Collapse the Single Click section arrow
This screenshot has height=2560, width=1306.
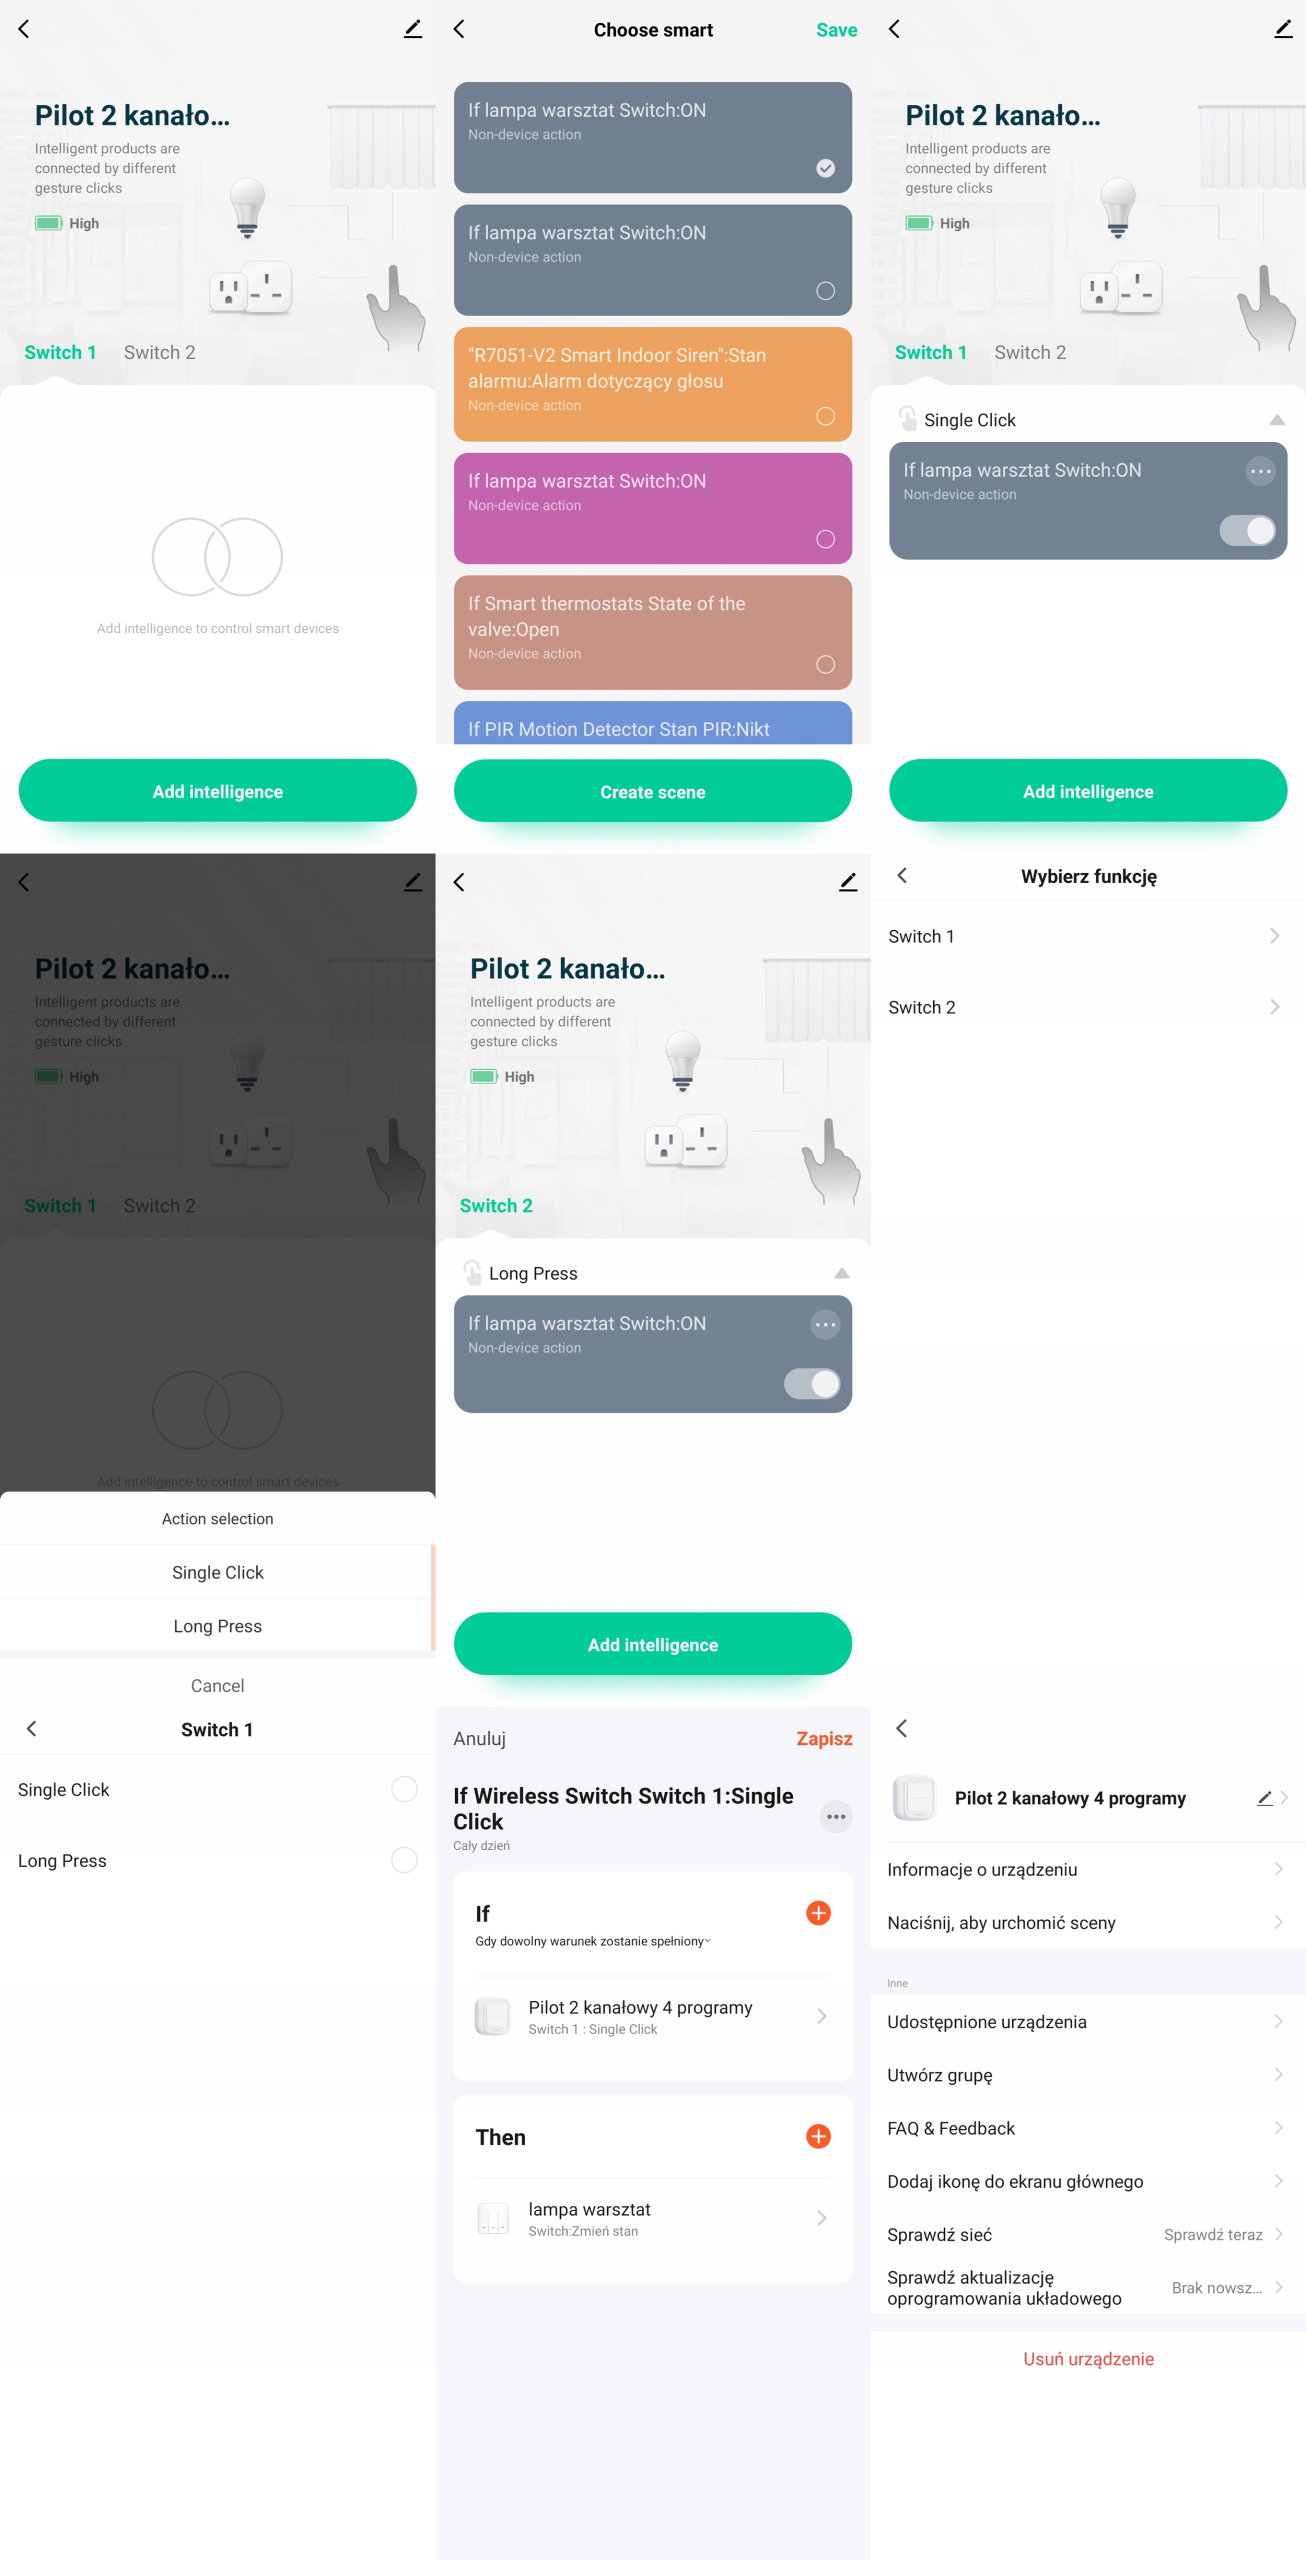pos(1277,420)
